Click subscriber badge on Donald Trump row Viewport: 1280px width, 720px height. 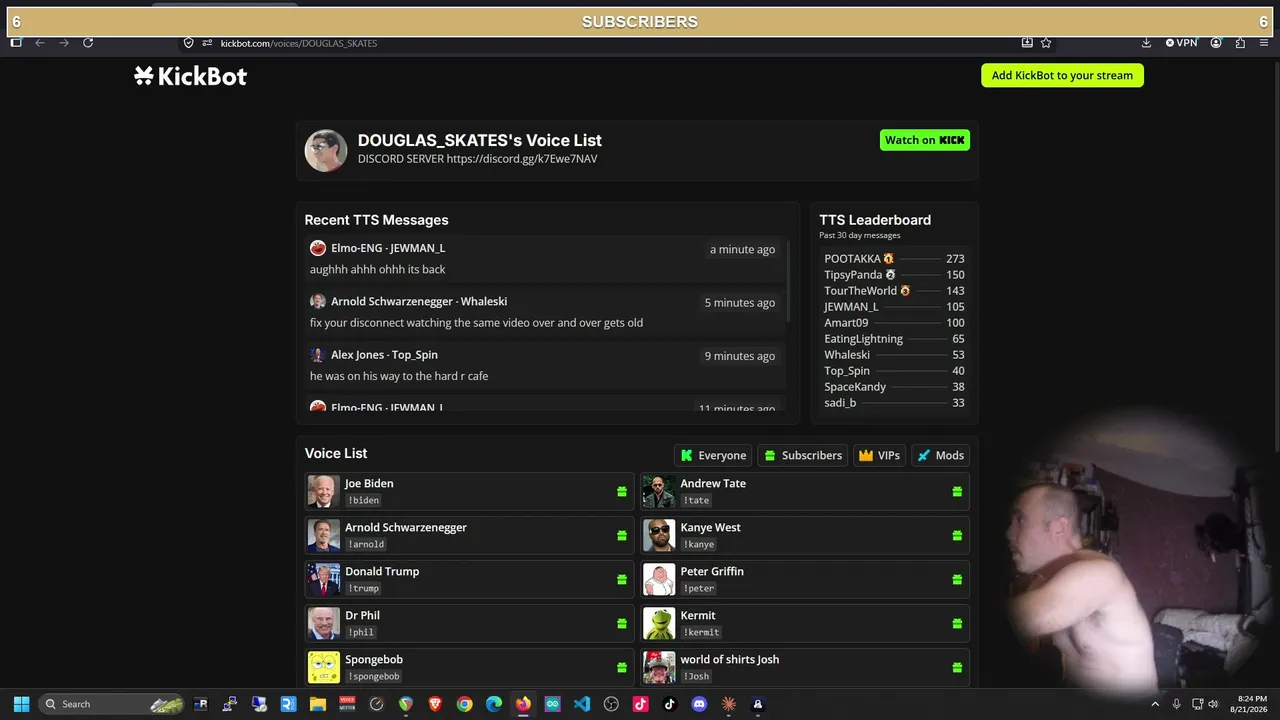(622, 580)
